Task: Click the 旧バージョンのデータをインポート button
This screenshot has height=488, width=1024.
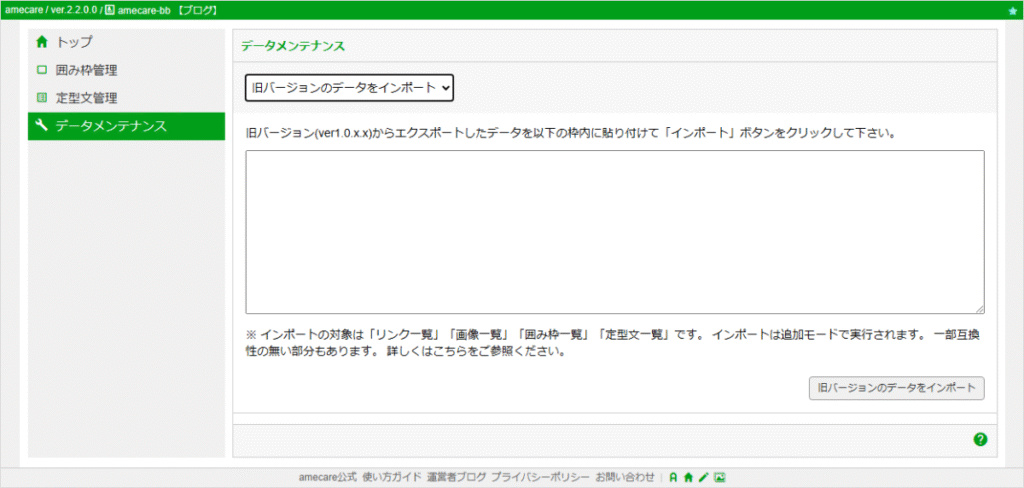Action: point(896,387)
